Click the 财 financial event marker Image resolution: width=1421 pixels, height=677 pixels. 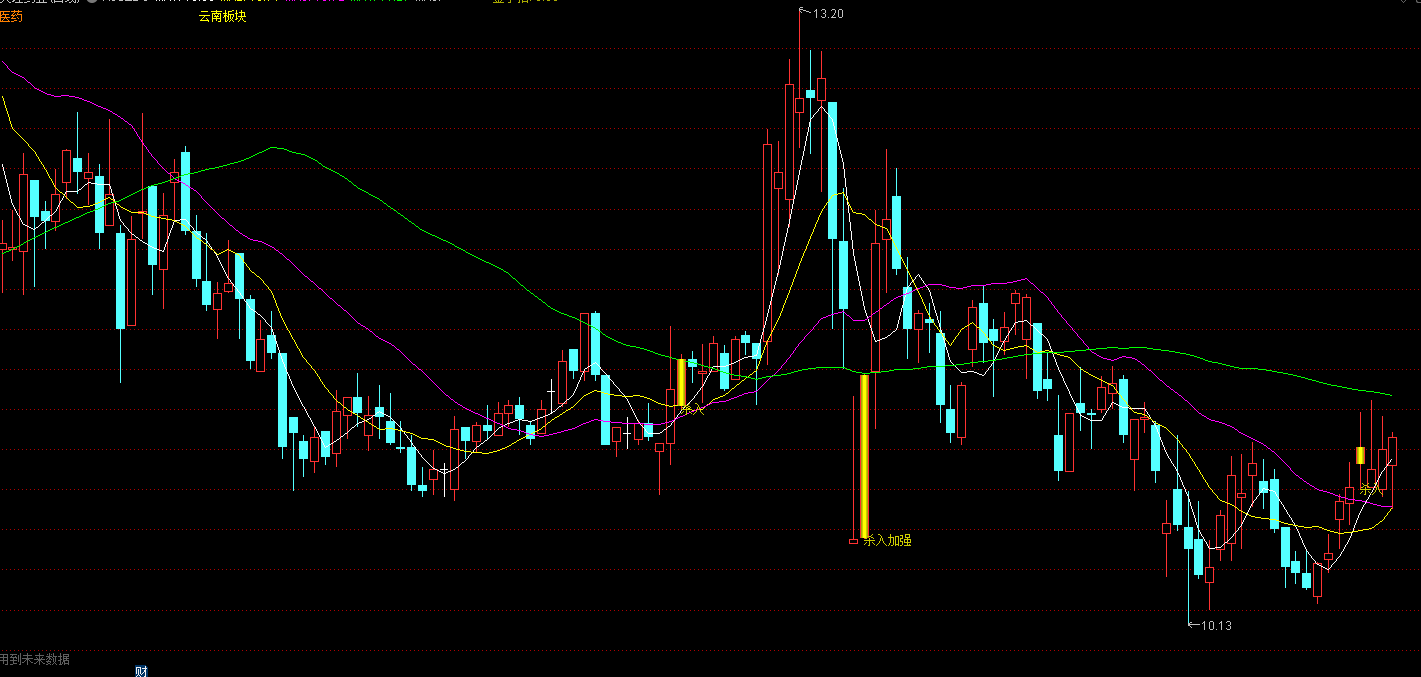141,670
